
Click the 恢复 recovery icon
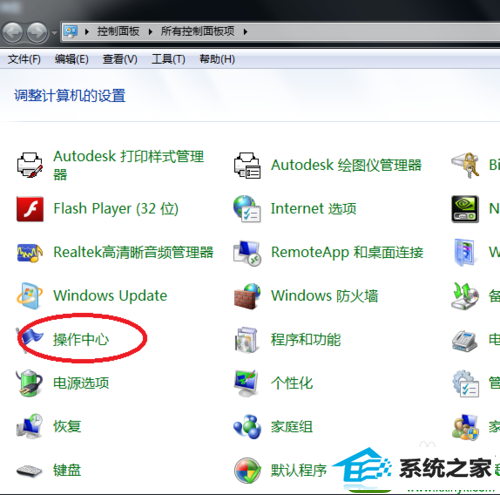click(x=29, y=426)
